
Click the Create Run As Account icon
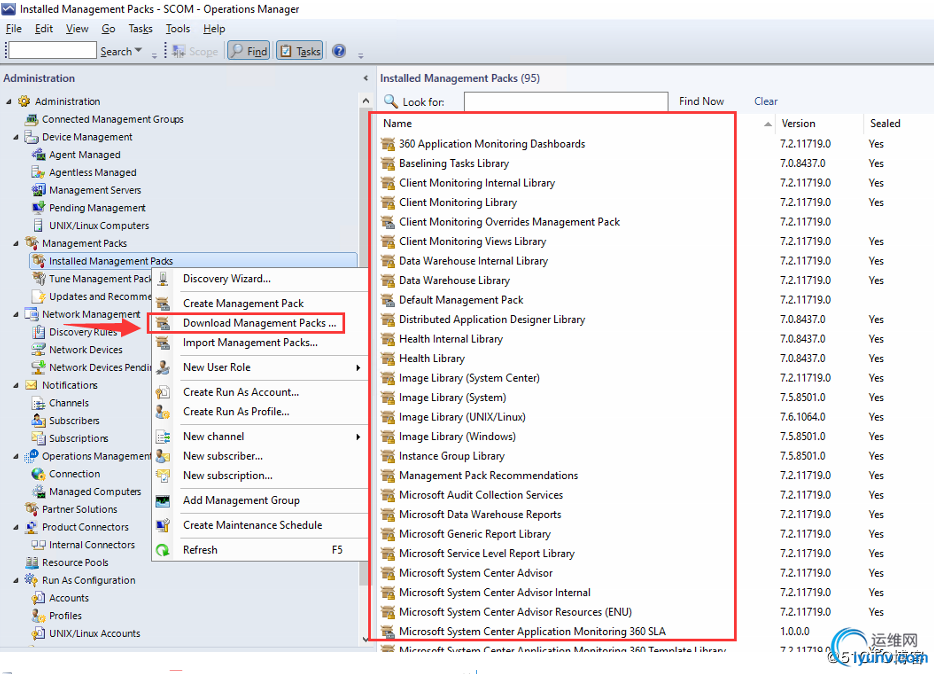(163, 392)
